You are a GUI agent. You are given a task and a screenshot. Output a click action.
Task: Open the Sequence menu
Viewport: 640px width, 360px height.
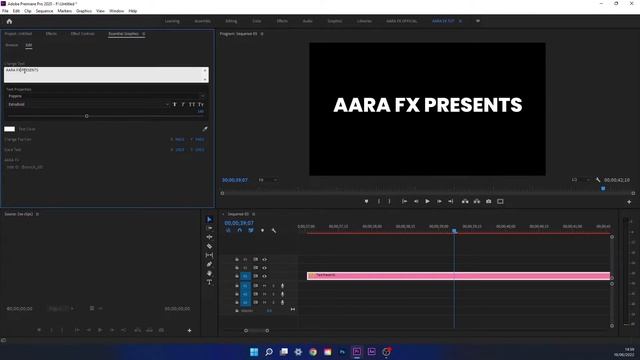click(44, 11)
